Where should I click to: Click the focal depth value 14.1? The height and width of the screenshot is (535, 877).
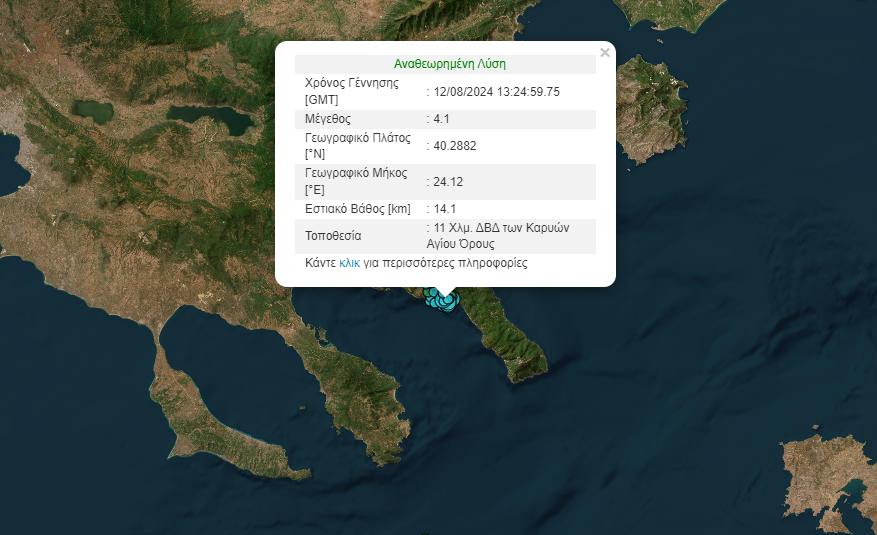(444, 209)
